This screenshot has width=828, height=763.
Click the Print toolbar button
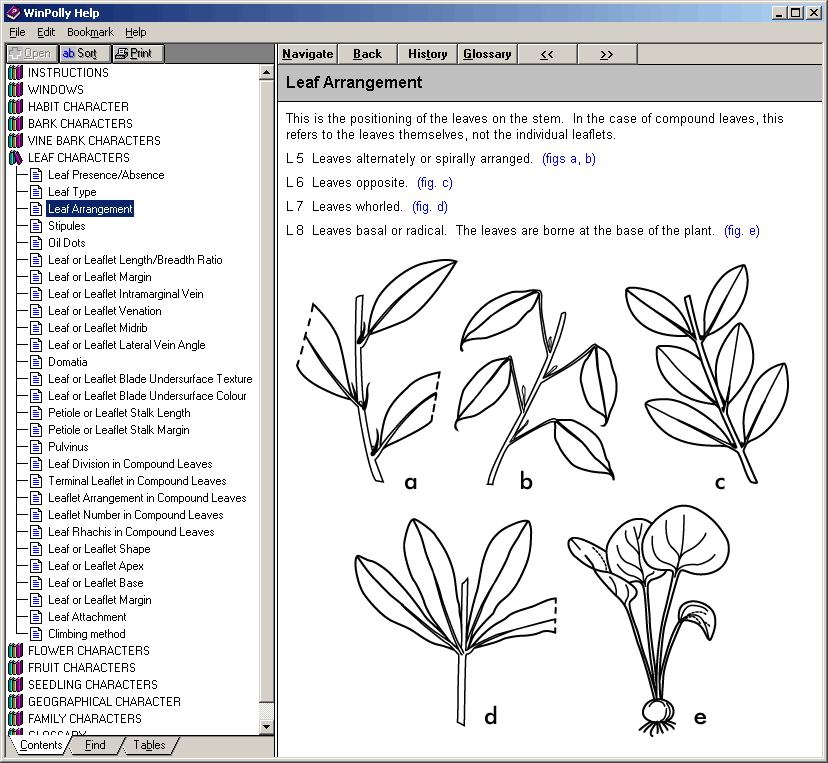point(137,54)
